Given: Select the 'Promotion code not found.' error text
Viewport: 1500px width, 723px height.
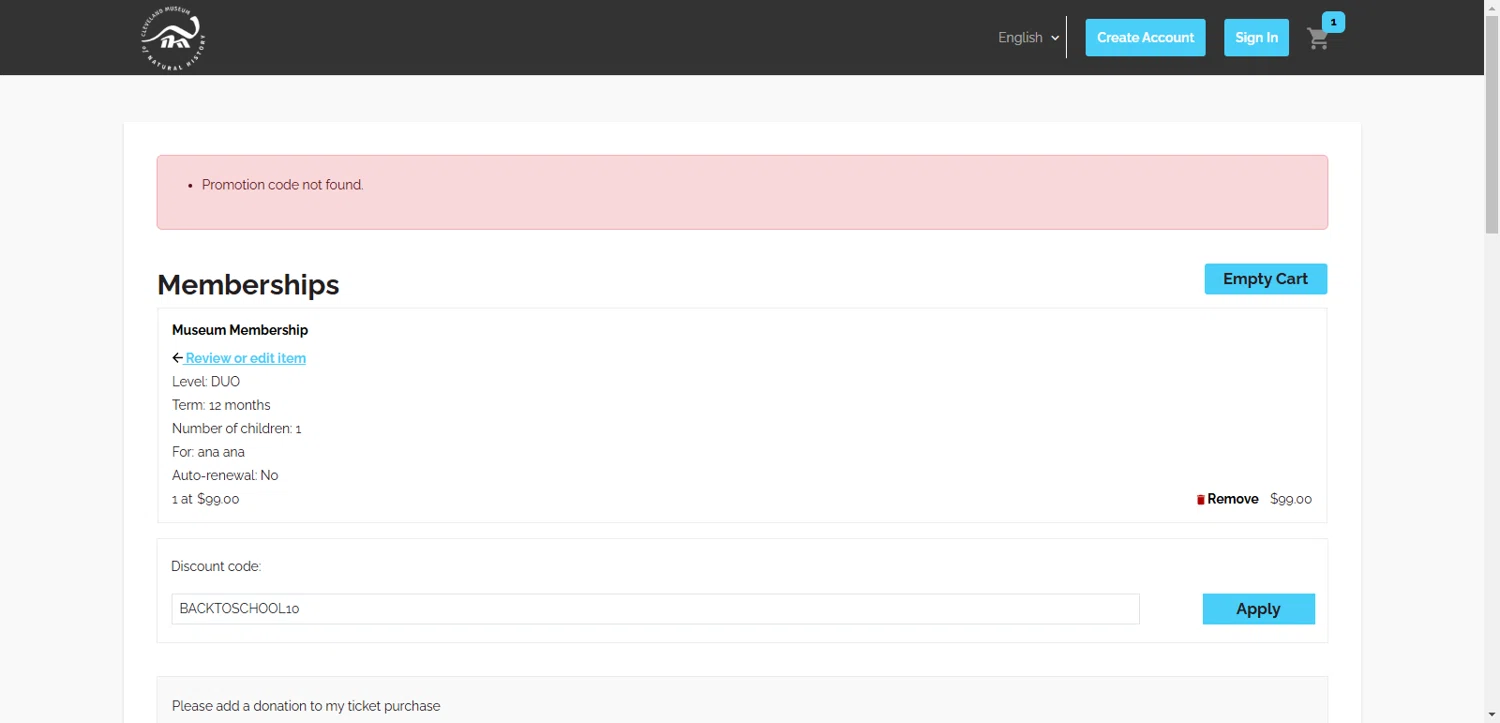Looking at the screenshot, I should point(282,185).
